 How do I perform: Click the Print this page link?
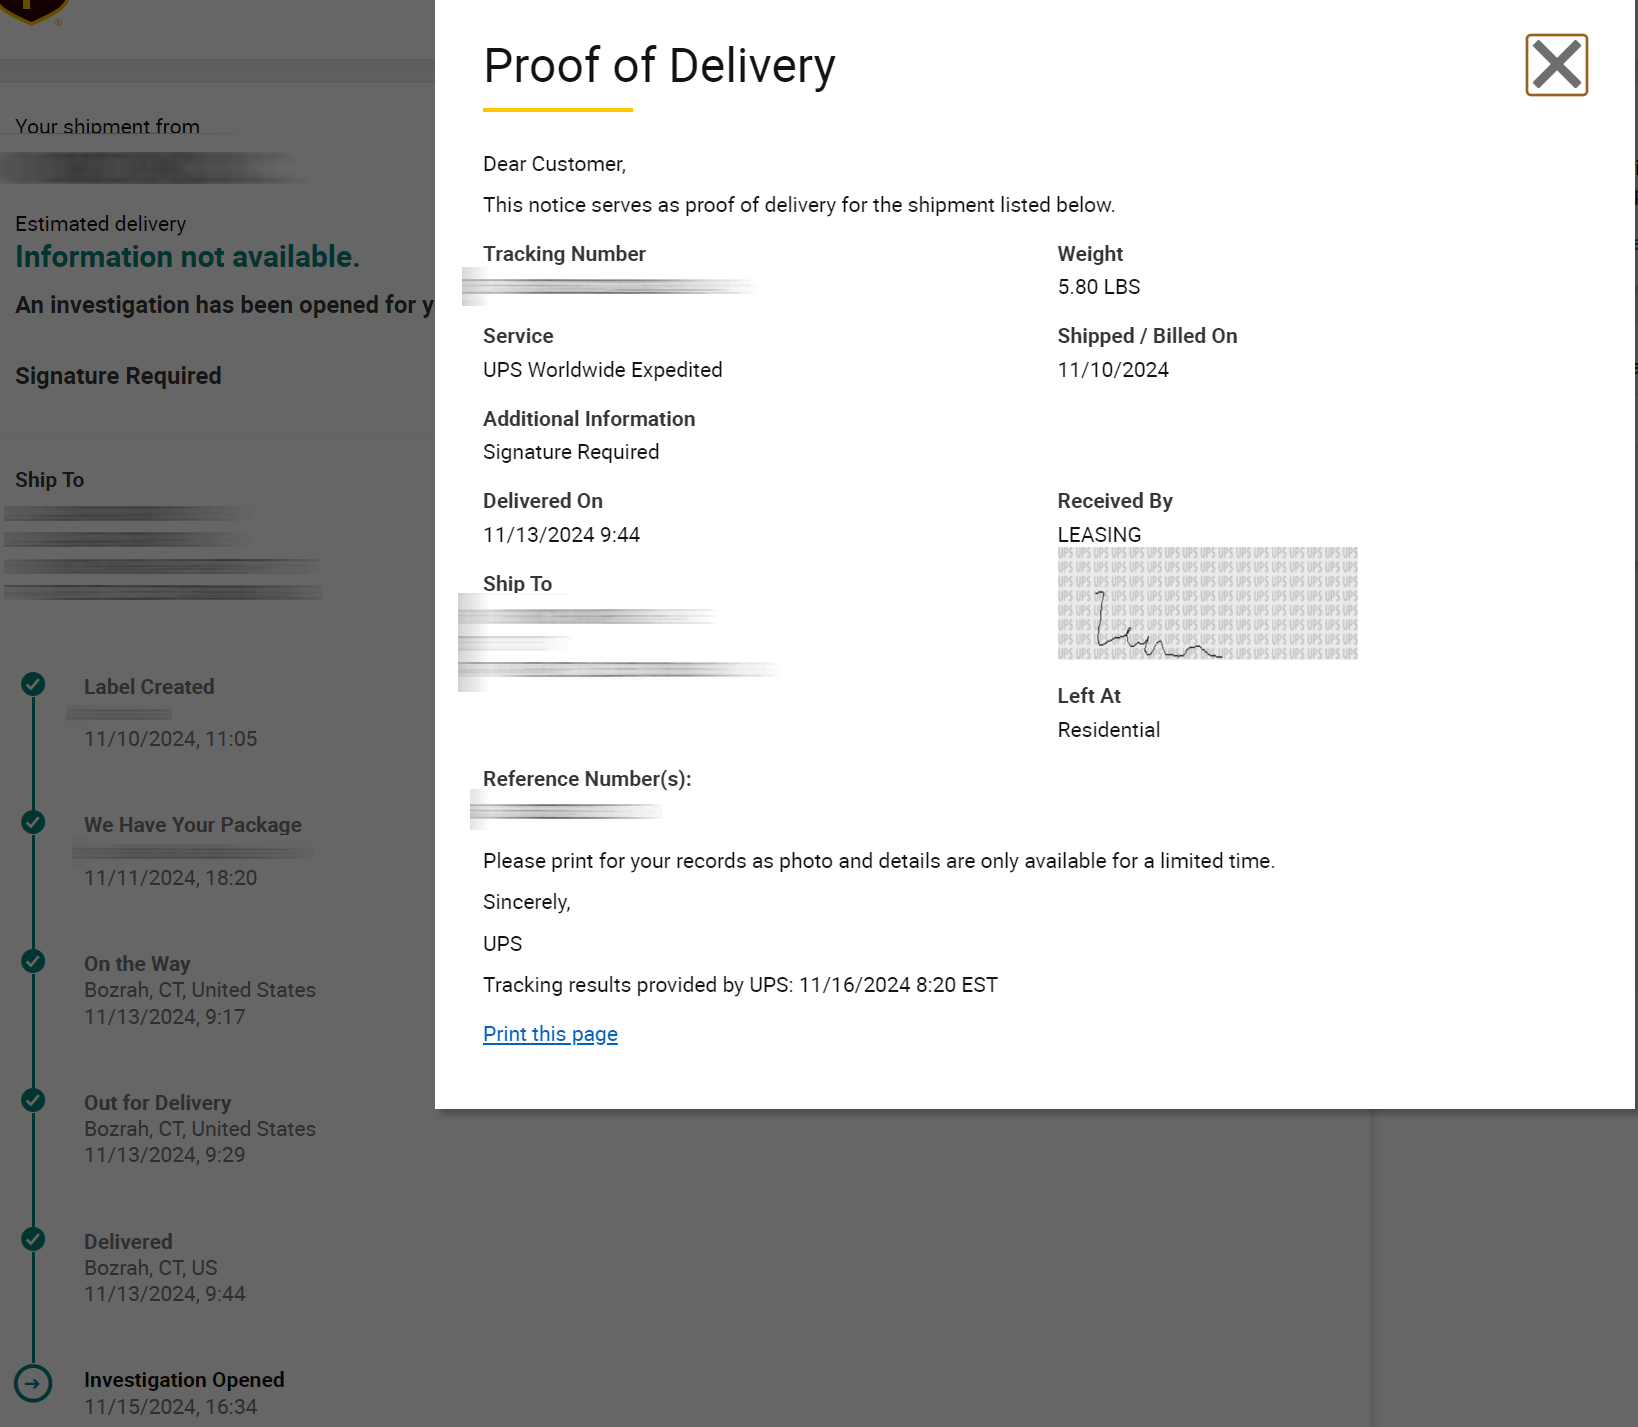(550, 1034)
